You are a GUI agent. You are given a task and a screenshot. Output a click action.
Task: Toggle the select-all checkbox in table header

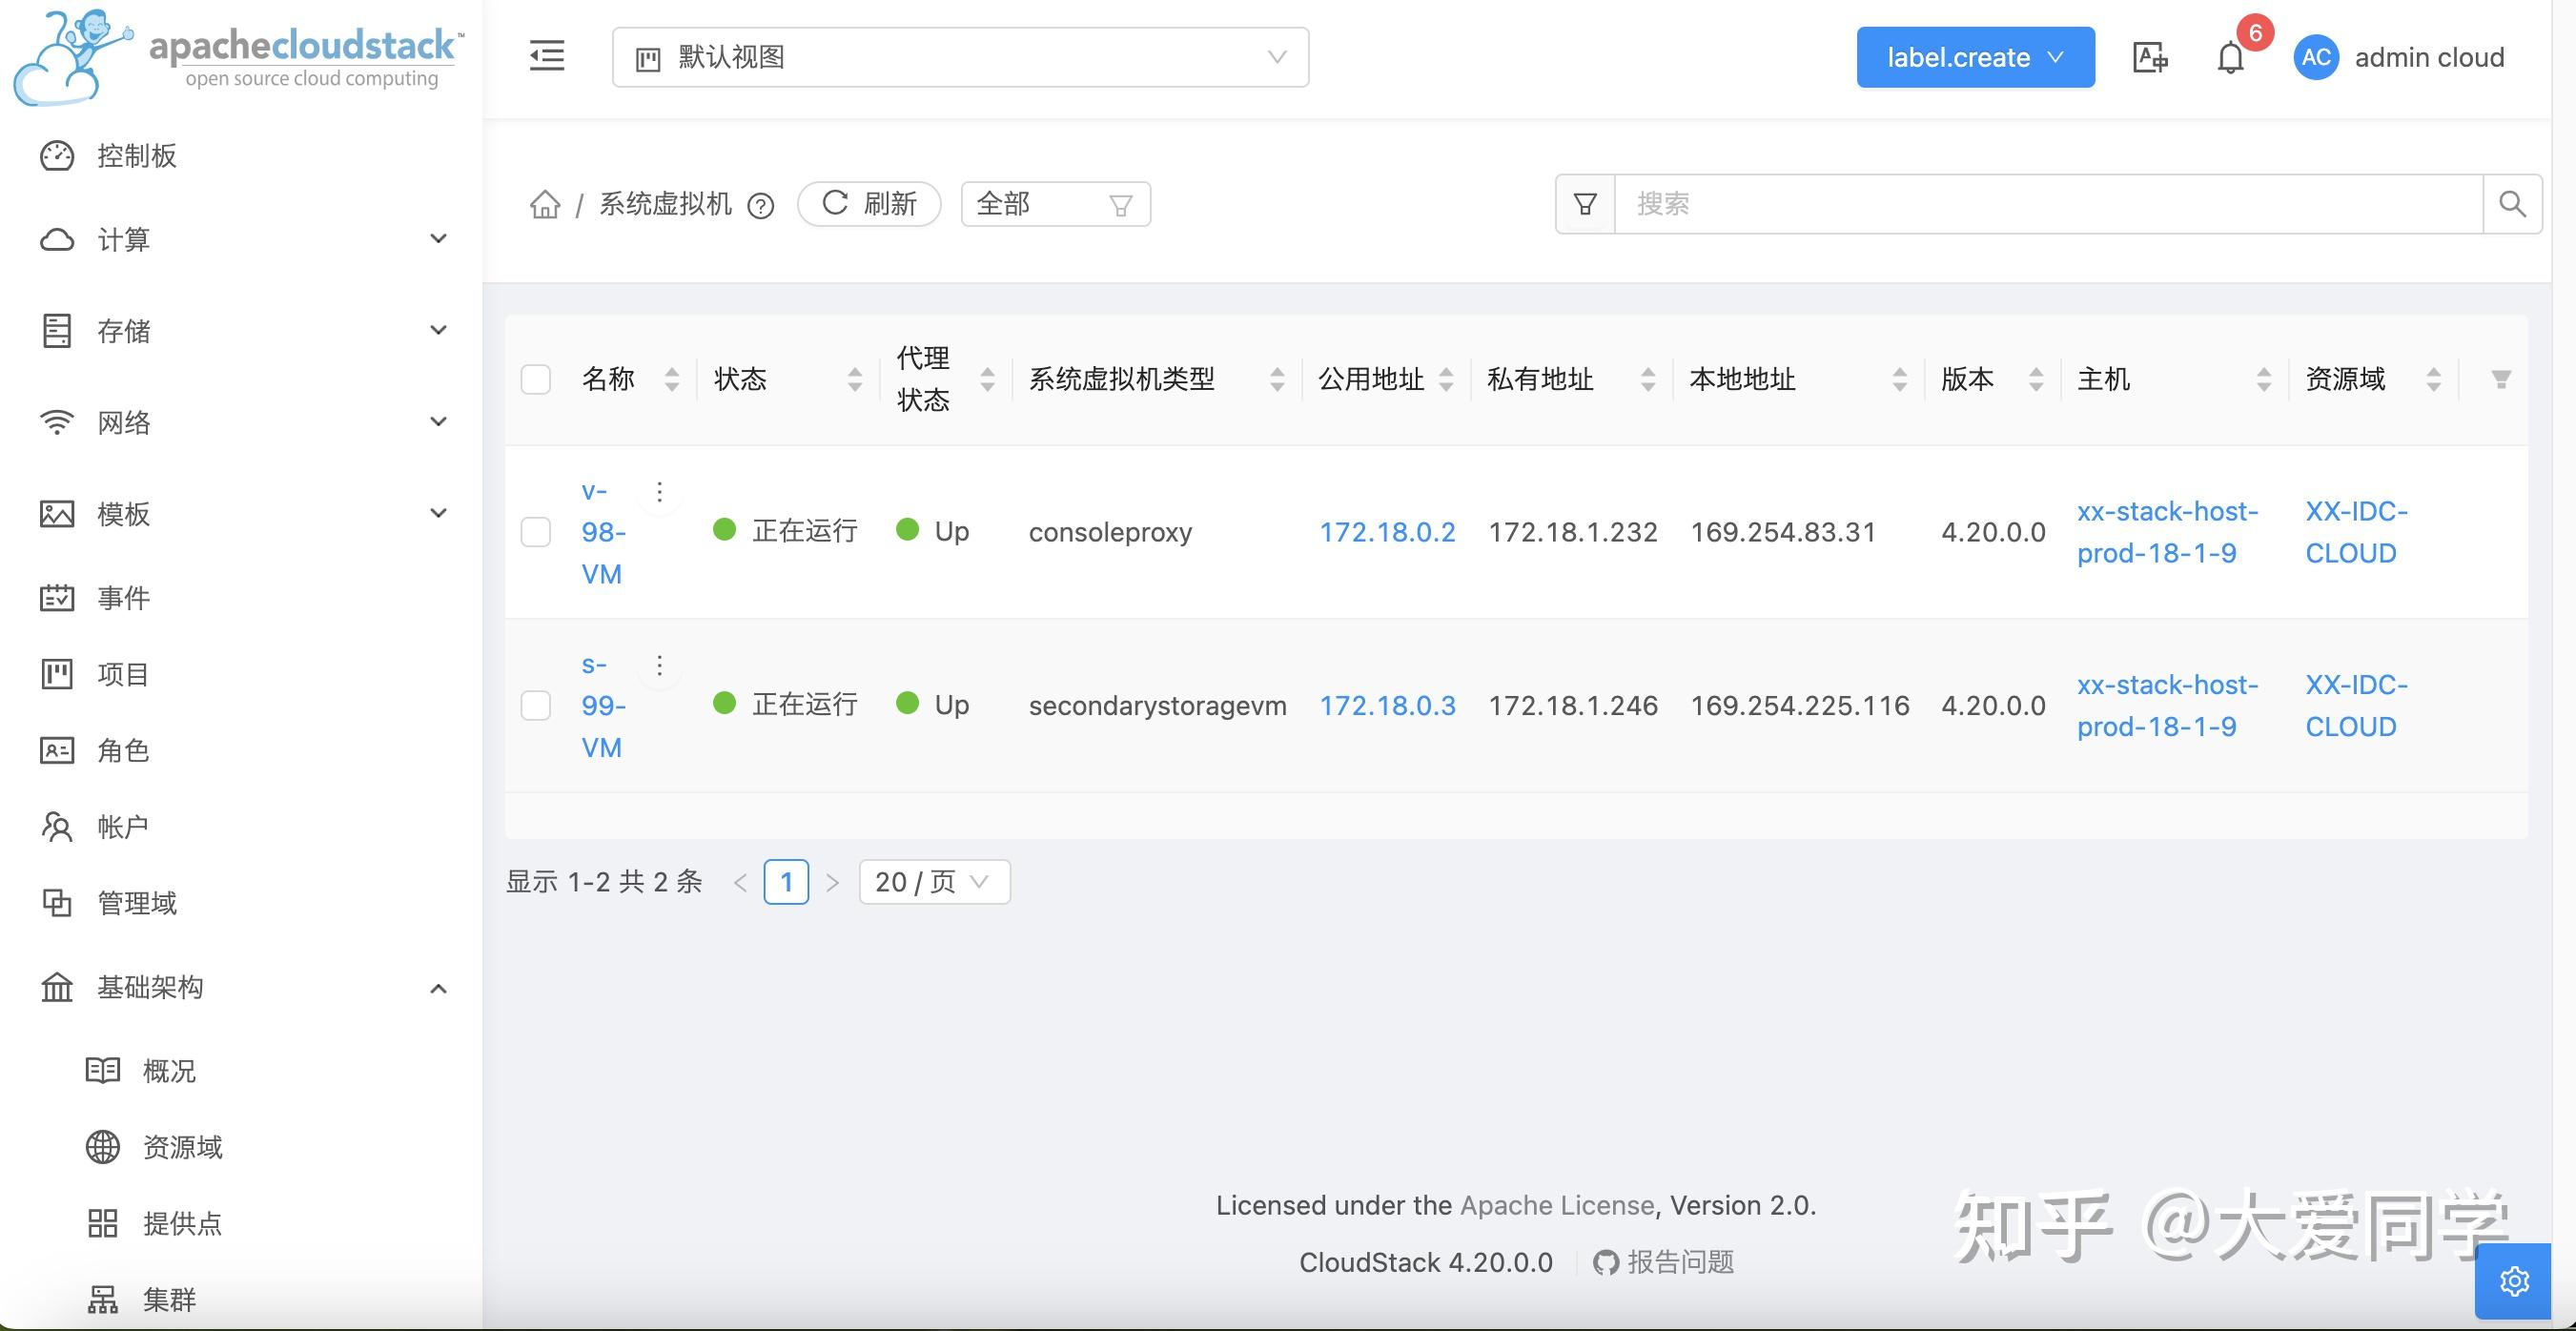click(x=535, y=379)
